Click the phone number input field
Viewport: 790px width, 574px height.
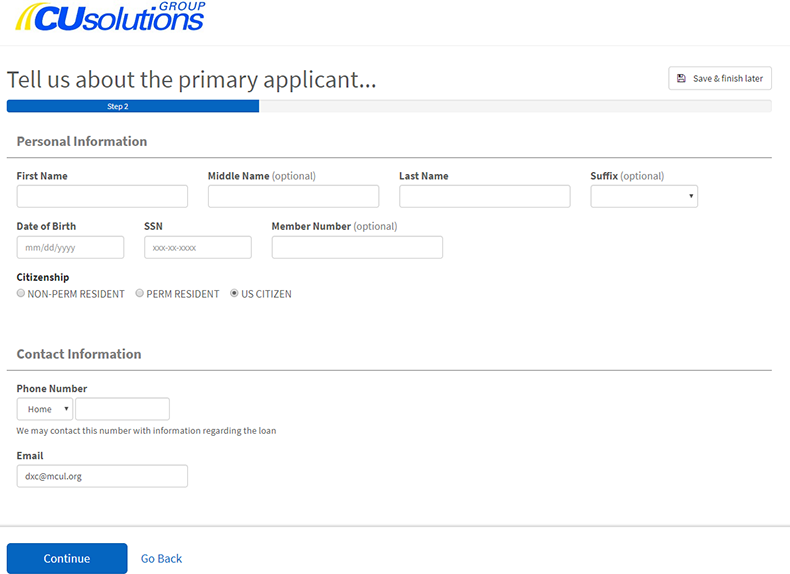pos(122,409)
